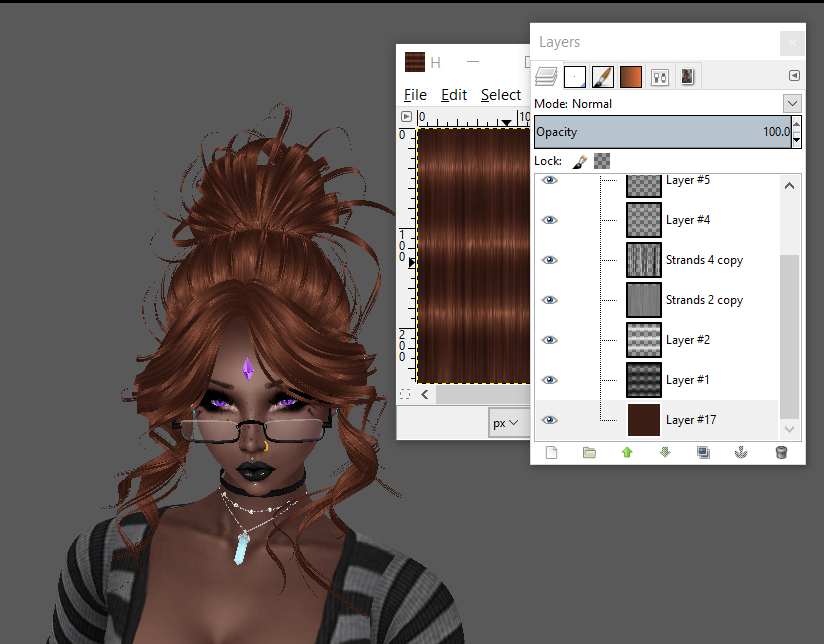Image resolution: width=824 pixels, height=644 pixels.
Task: Minimize the hair texture image window
Action: [473, 62]
